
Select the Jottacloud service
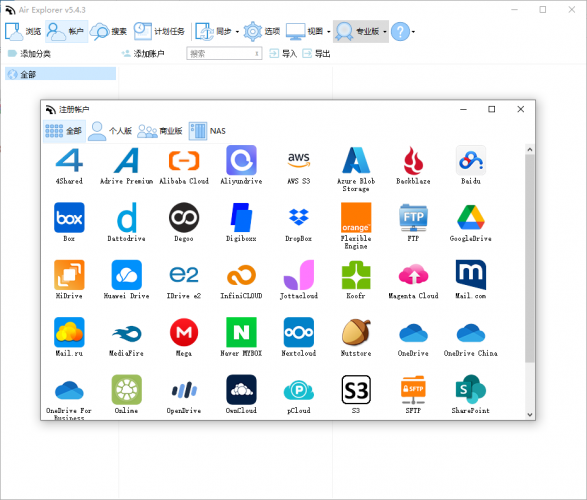(x=299, y=275)
